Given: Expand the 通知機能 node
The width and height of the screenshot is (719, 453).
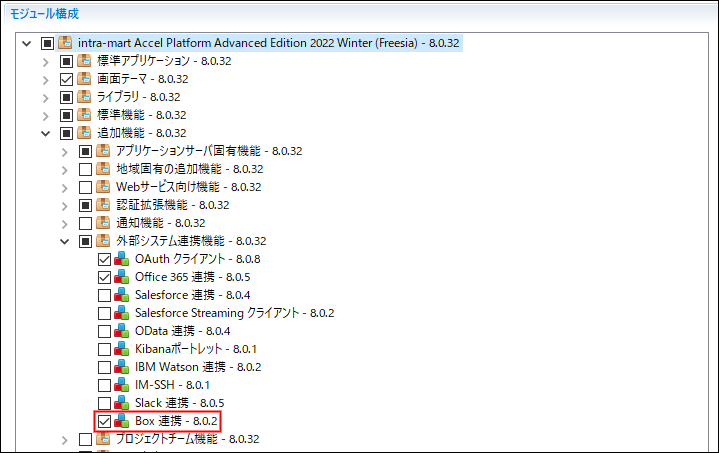Looking at the screenshot, I should [65, 223].
